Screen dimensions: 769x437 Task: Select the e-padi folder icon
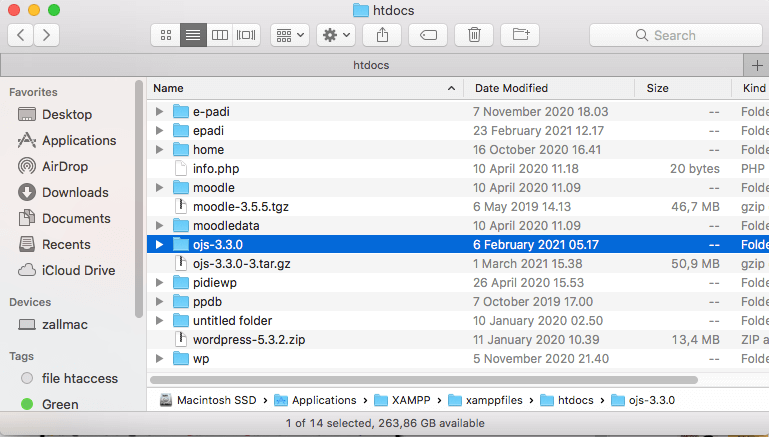pos(181,111)
